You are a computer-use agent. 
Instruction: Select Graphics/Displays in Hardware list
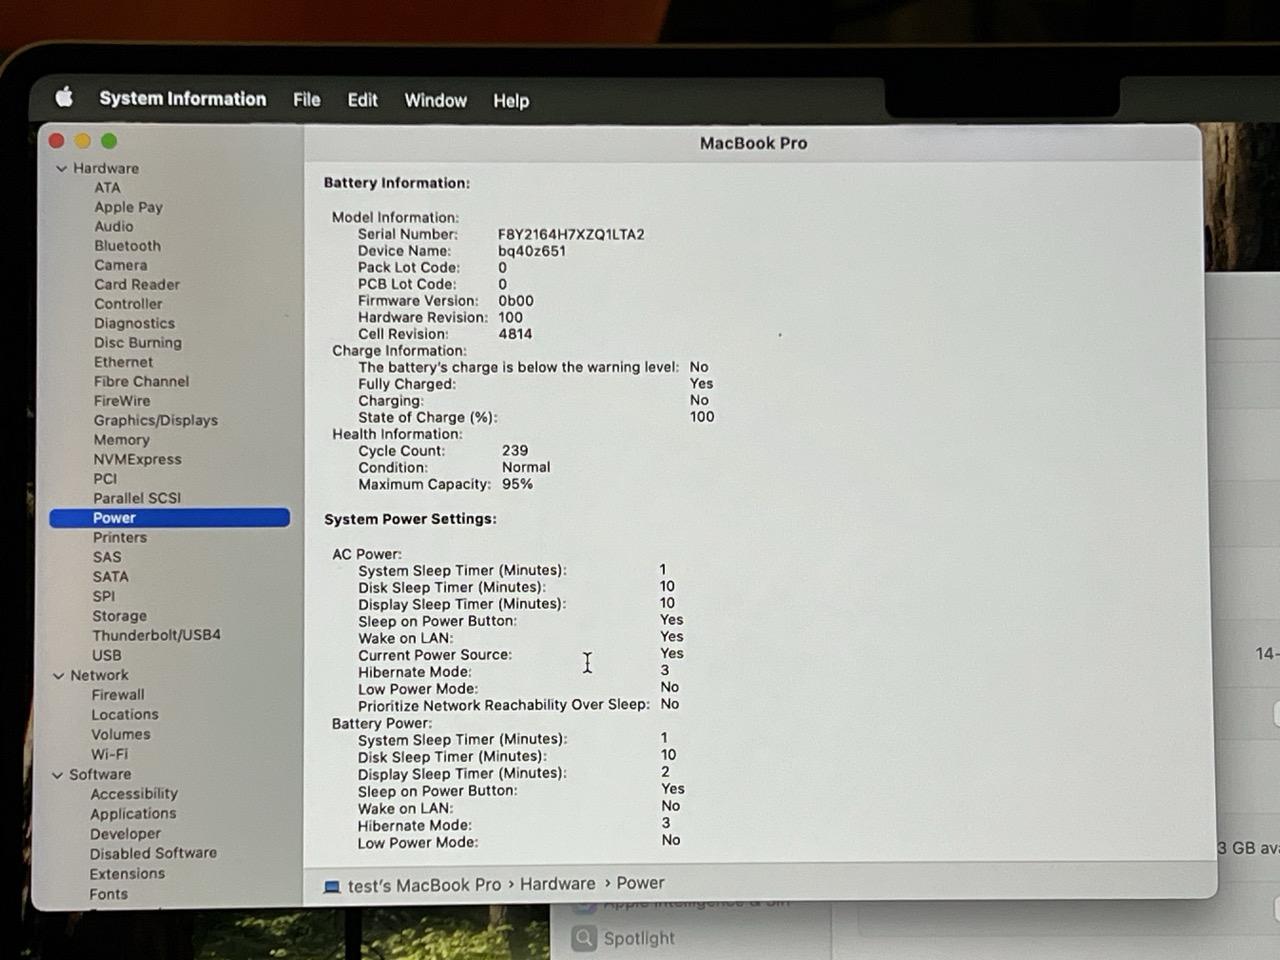[155, 420]
